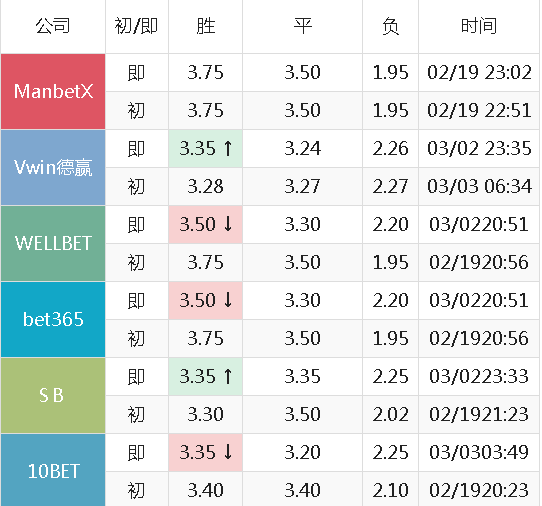
Task: Click ManbetX 初 row 1.95 loss odds
Action: coord(390,111)
